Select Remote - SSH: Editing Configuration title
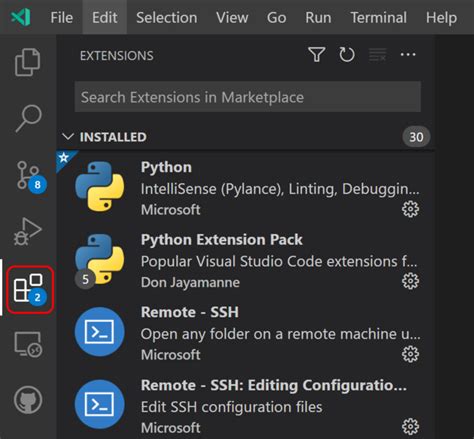Viewport: 474px width, 439px height. coord(274,385)
